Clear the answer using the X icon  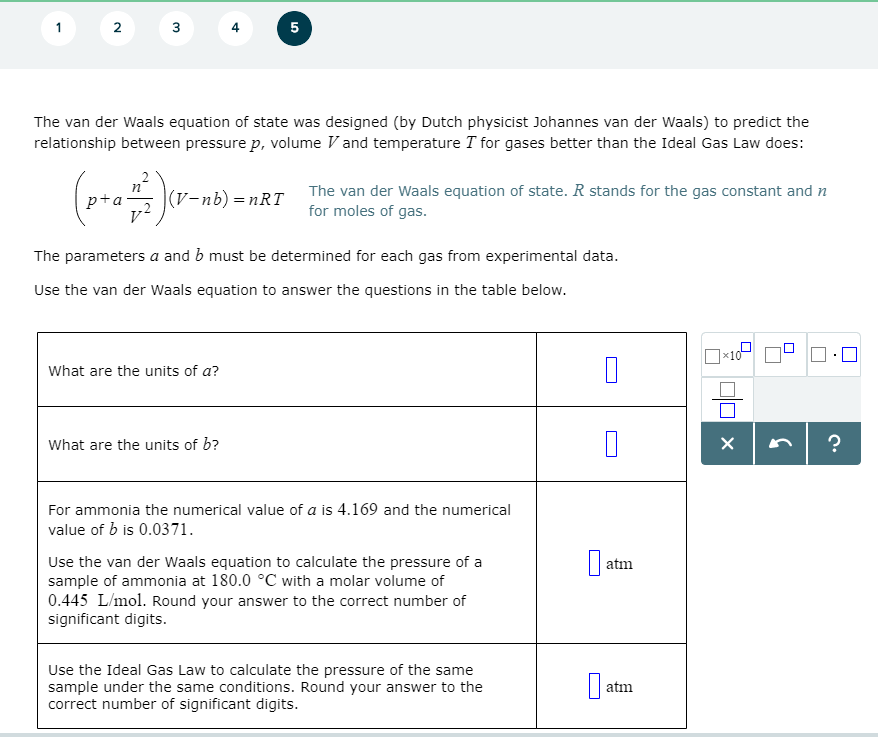(x=727, y=442)
